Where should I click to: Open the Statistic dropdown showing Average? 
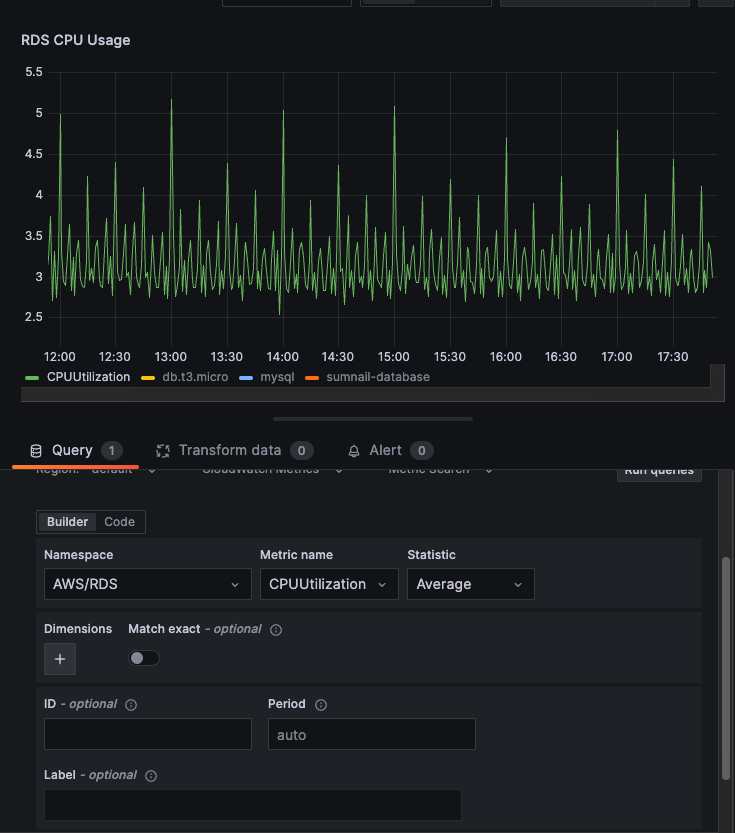pyautogui.click(x=471, y=584)
